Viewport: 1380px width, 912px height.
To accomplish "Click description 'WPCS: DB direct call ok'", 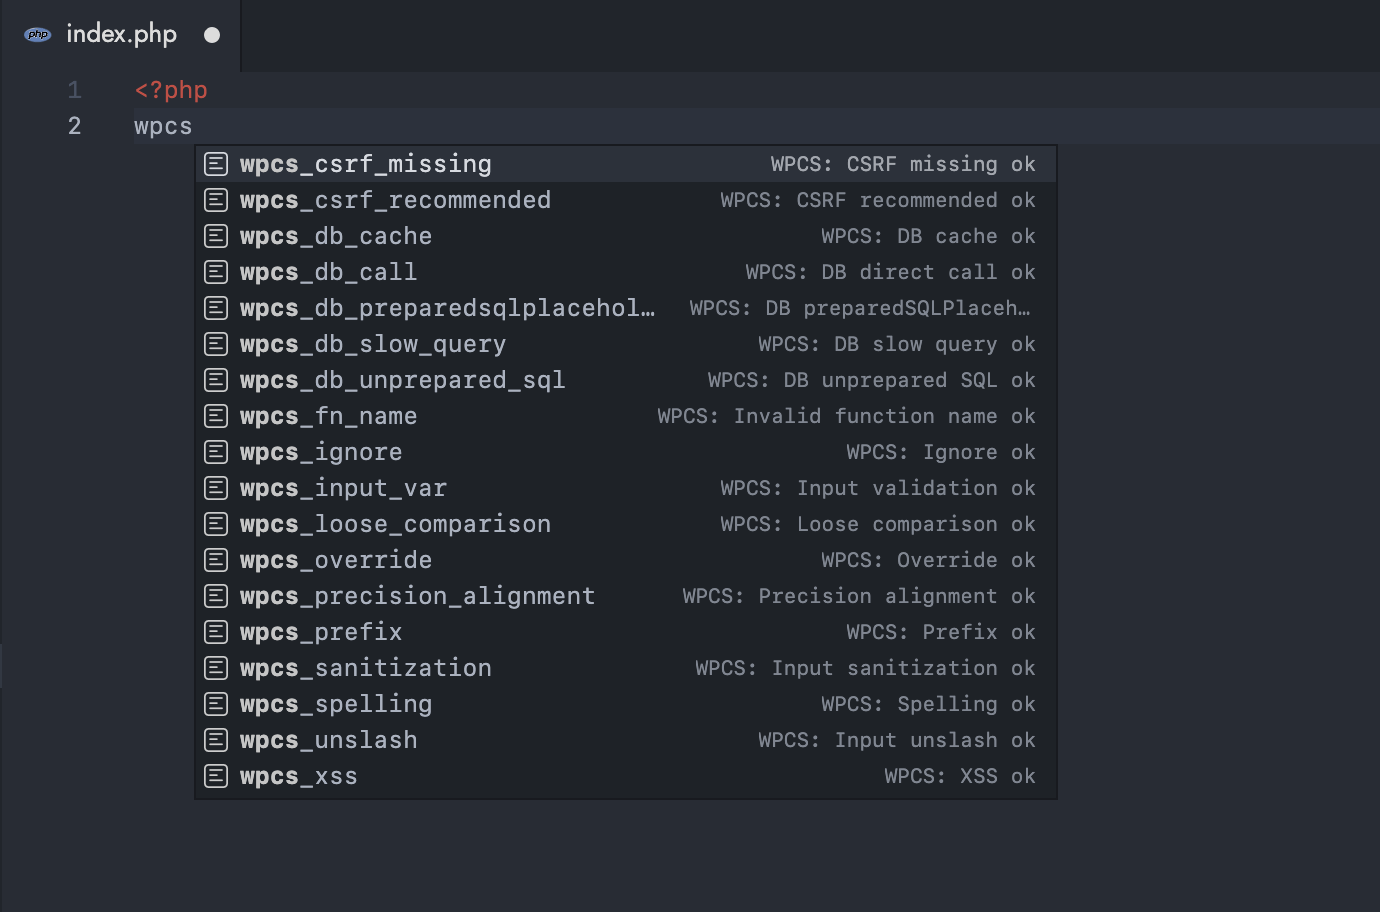I will (x=890, y=272).
